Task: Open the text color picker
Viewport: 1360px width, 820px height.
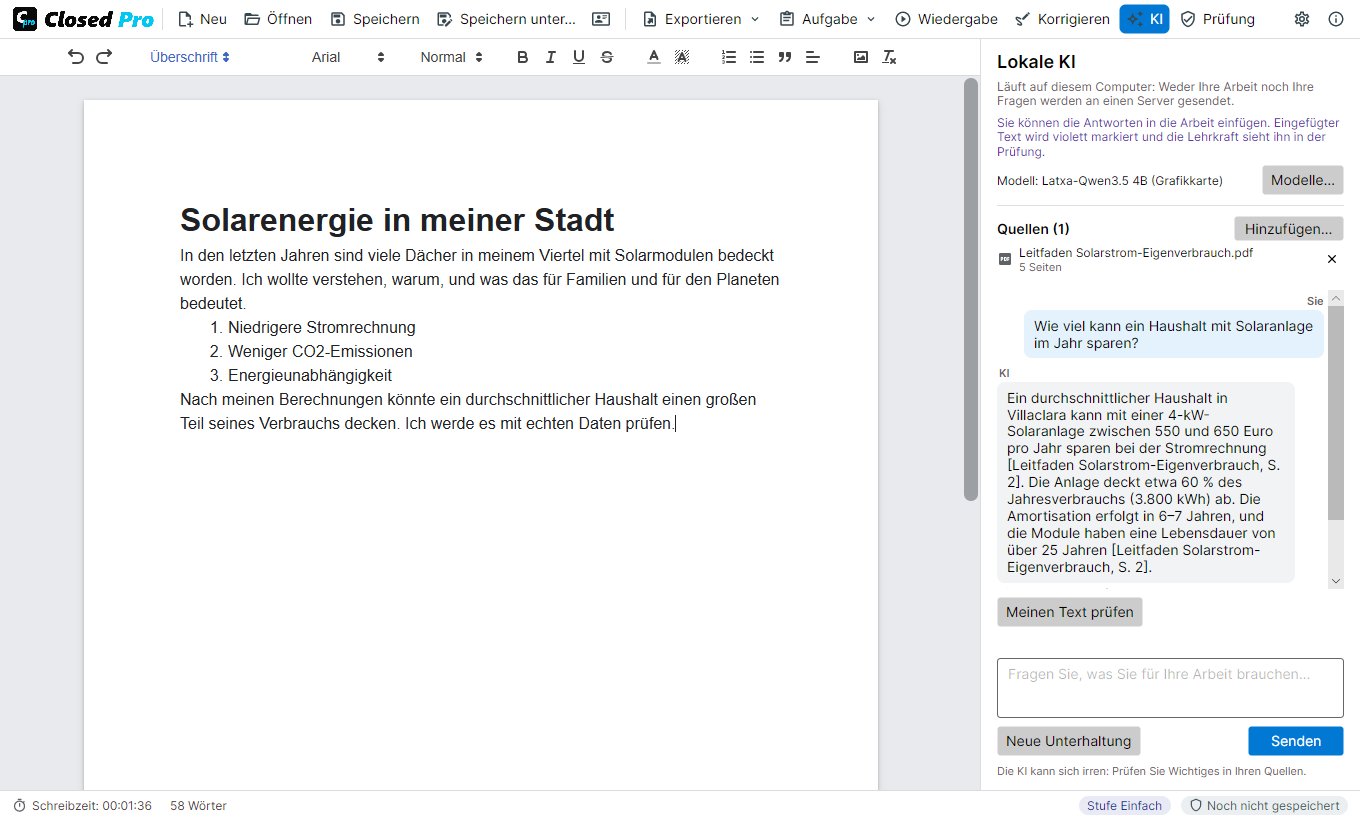Action: pyautogui.click(x=654, y=57)
